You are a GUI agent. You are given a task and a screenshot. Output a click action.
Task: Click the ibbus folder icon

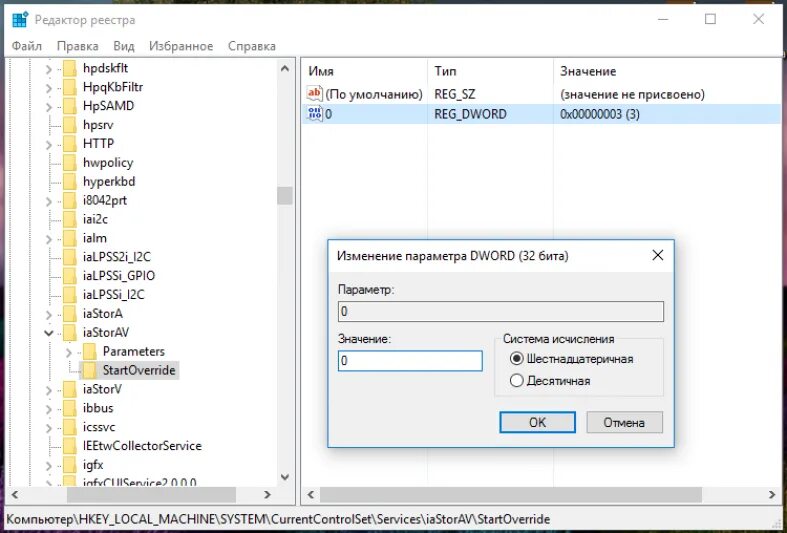[70, 408]
